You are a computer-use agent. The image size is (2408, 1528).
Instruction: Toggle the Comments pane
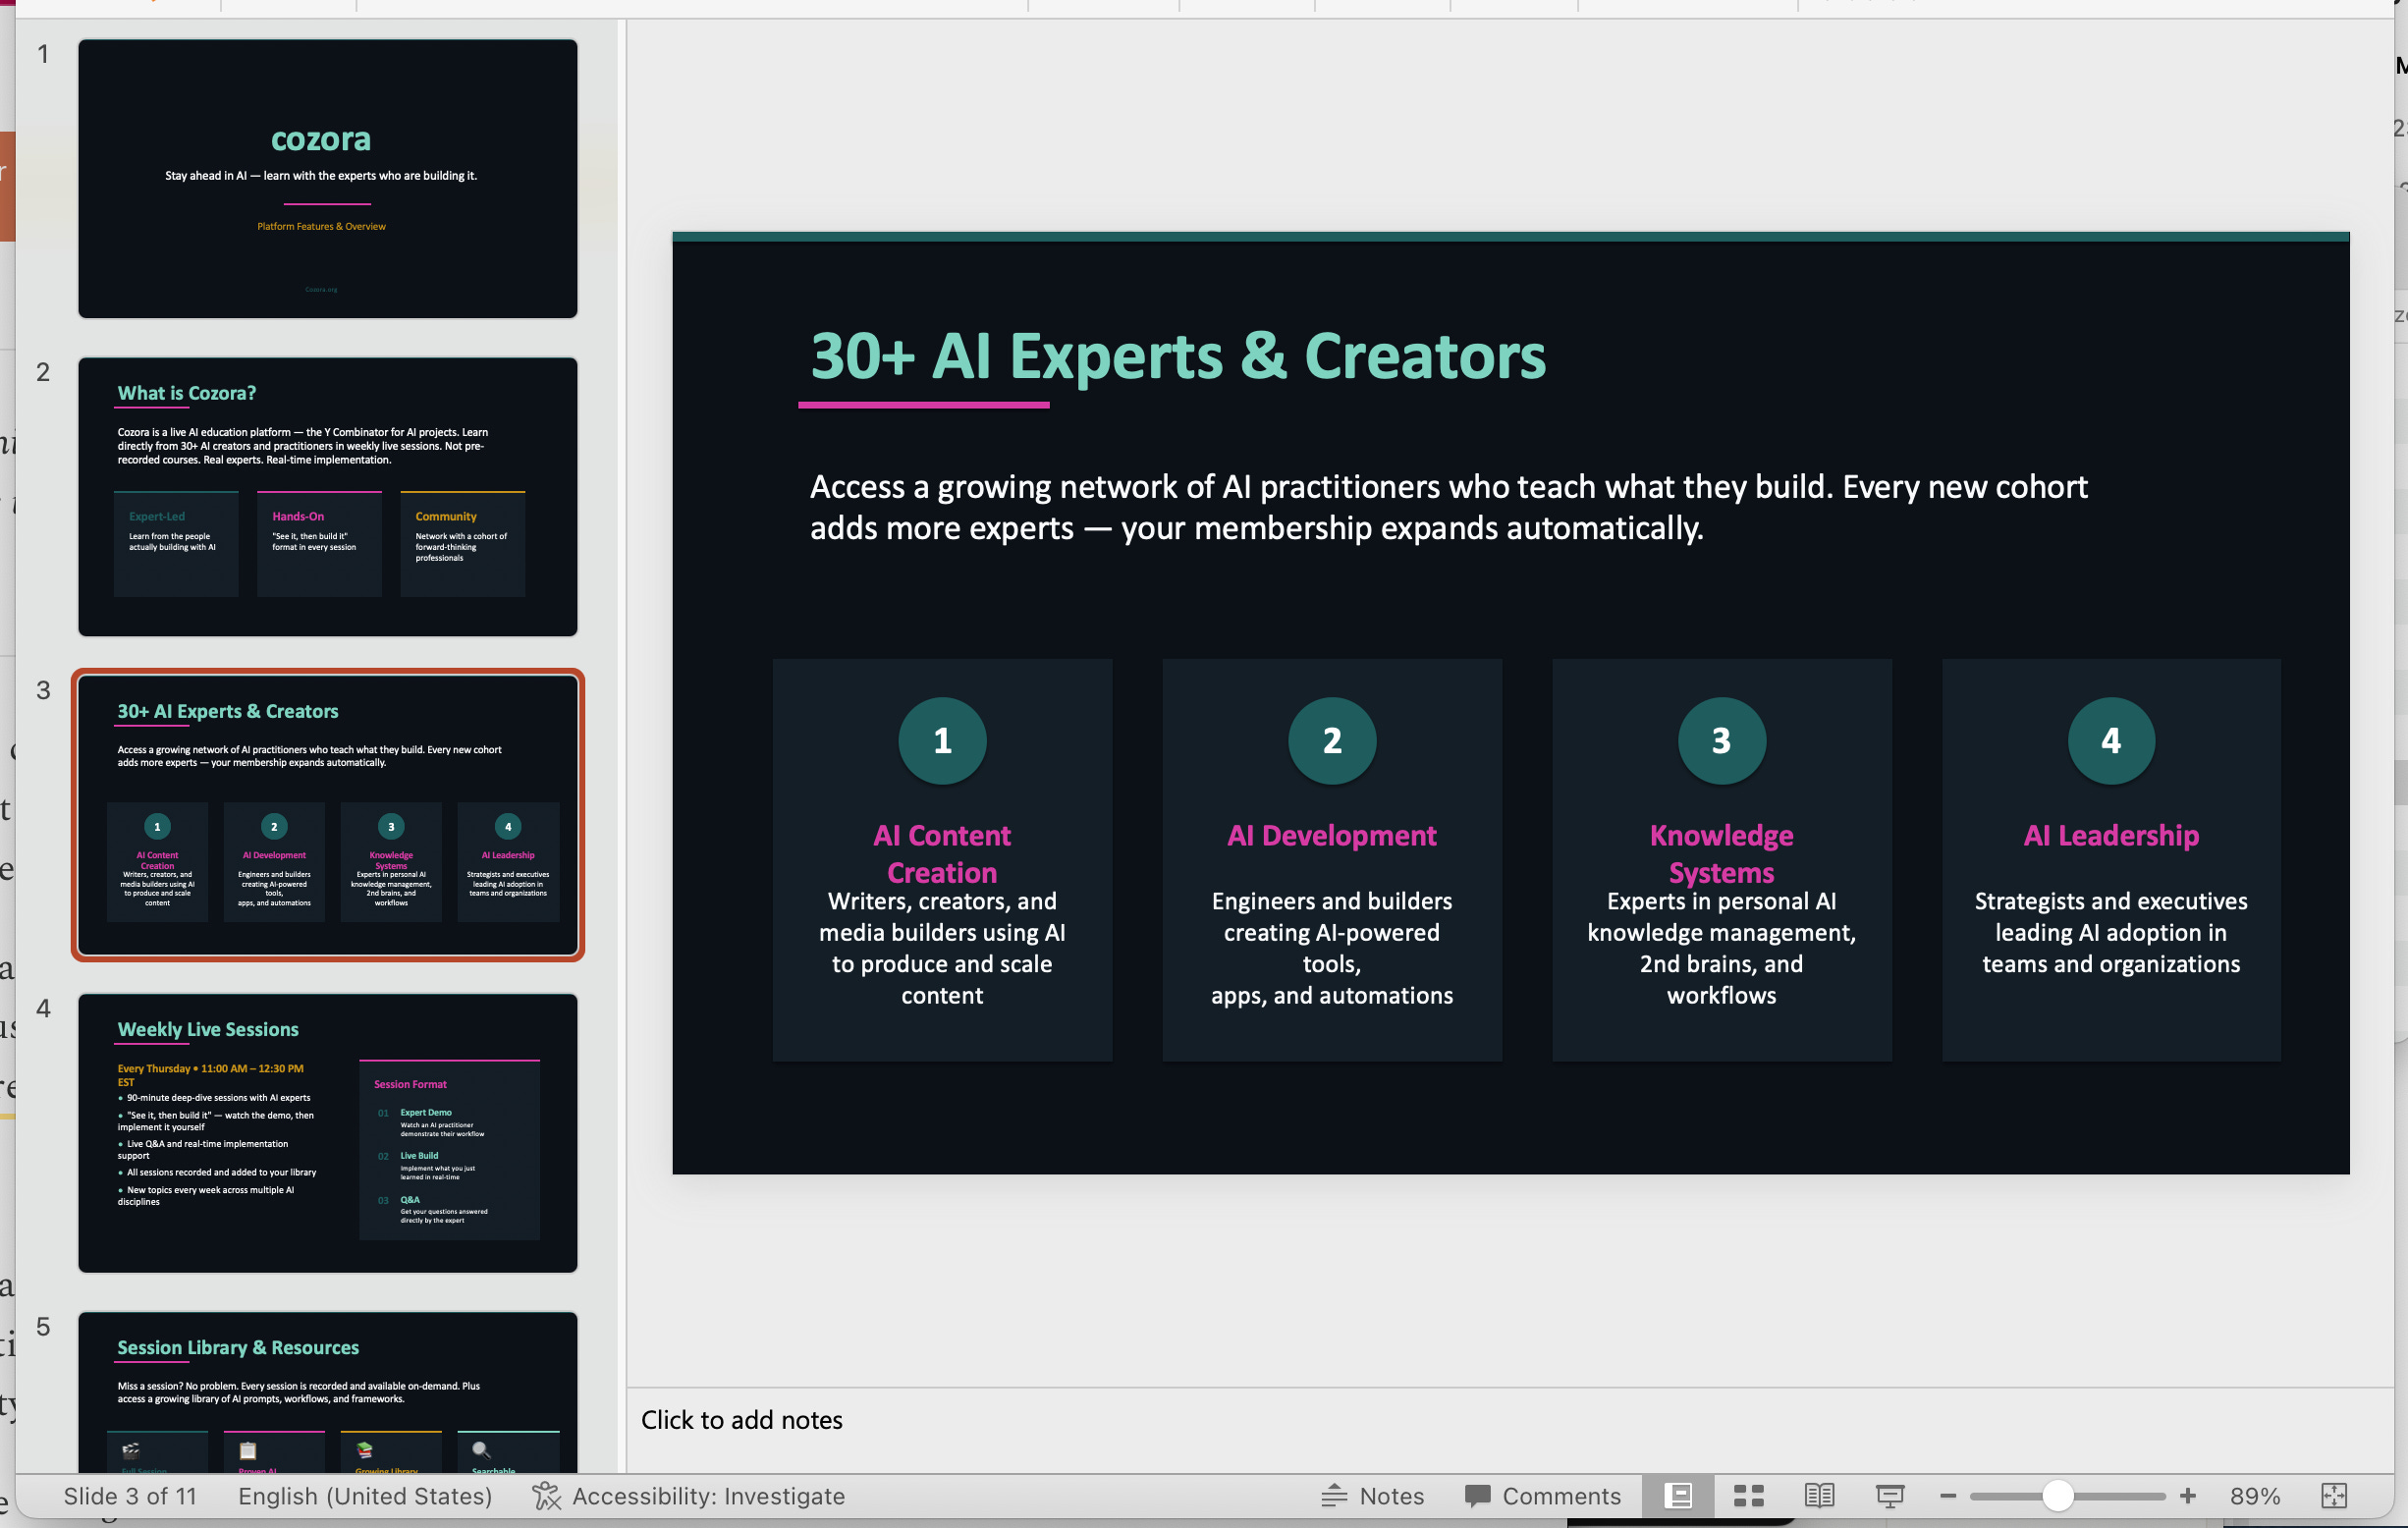click(1542, 1496)
